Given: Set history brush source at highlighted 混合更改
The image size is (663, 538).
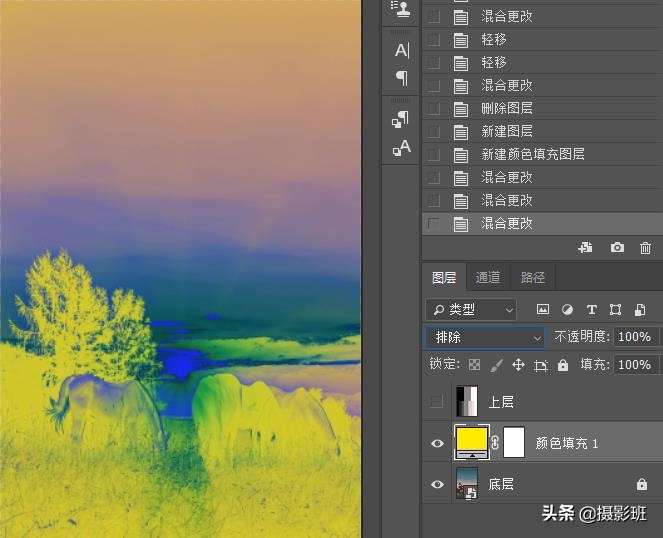Looking at the screenshot, I should [x=433, y=223].
